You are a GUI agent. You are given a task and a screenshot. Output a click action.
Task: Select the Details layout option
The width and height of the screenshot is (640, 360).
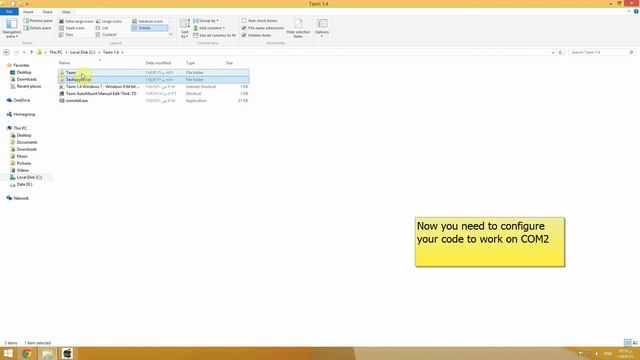pyautogui.click(x=149, y=28)
